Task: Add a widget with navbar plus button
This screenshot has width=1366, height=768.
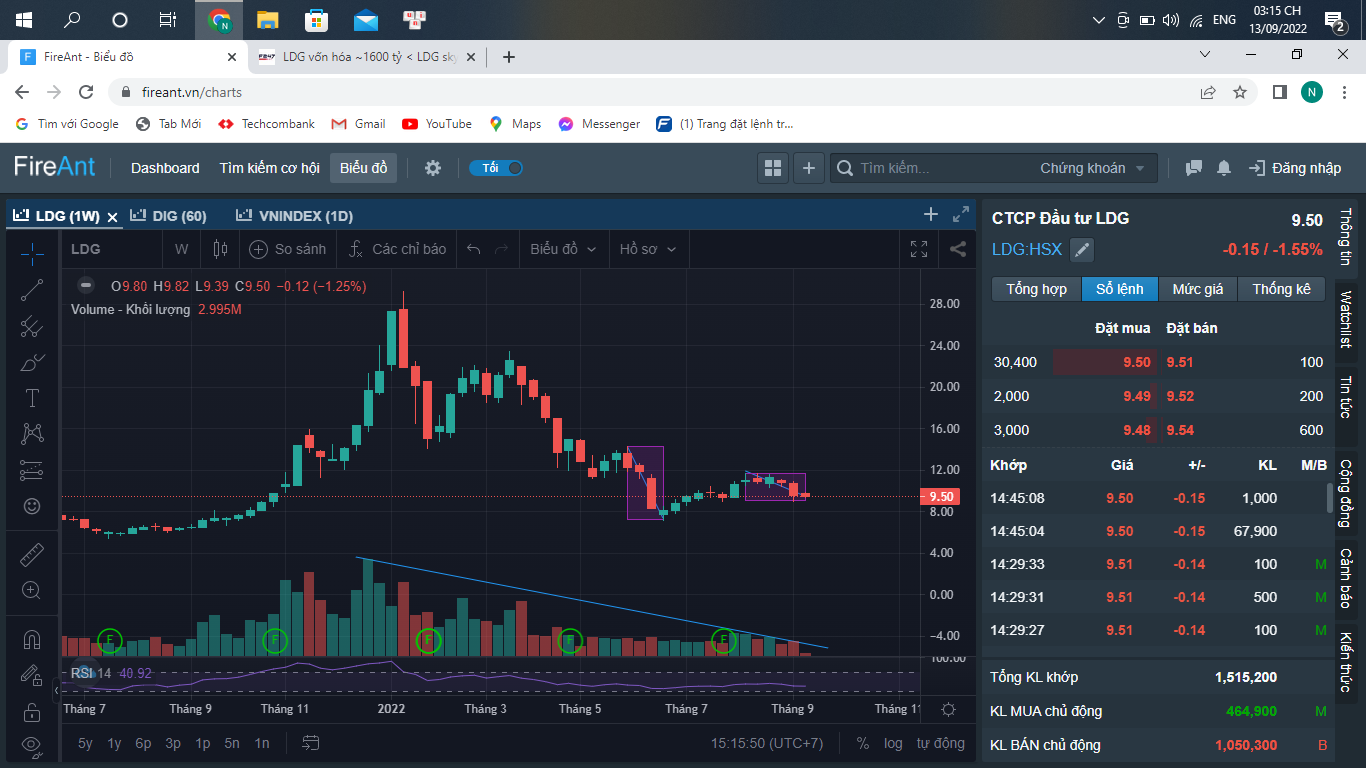Action: 809,168
